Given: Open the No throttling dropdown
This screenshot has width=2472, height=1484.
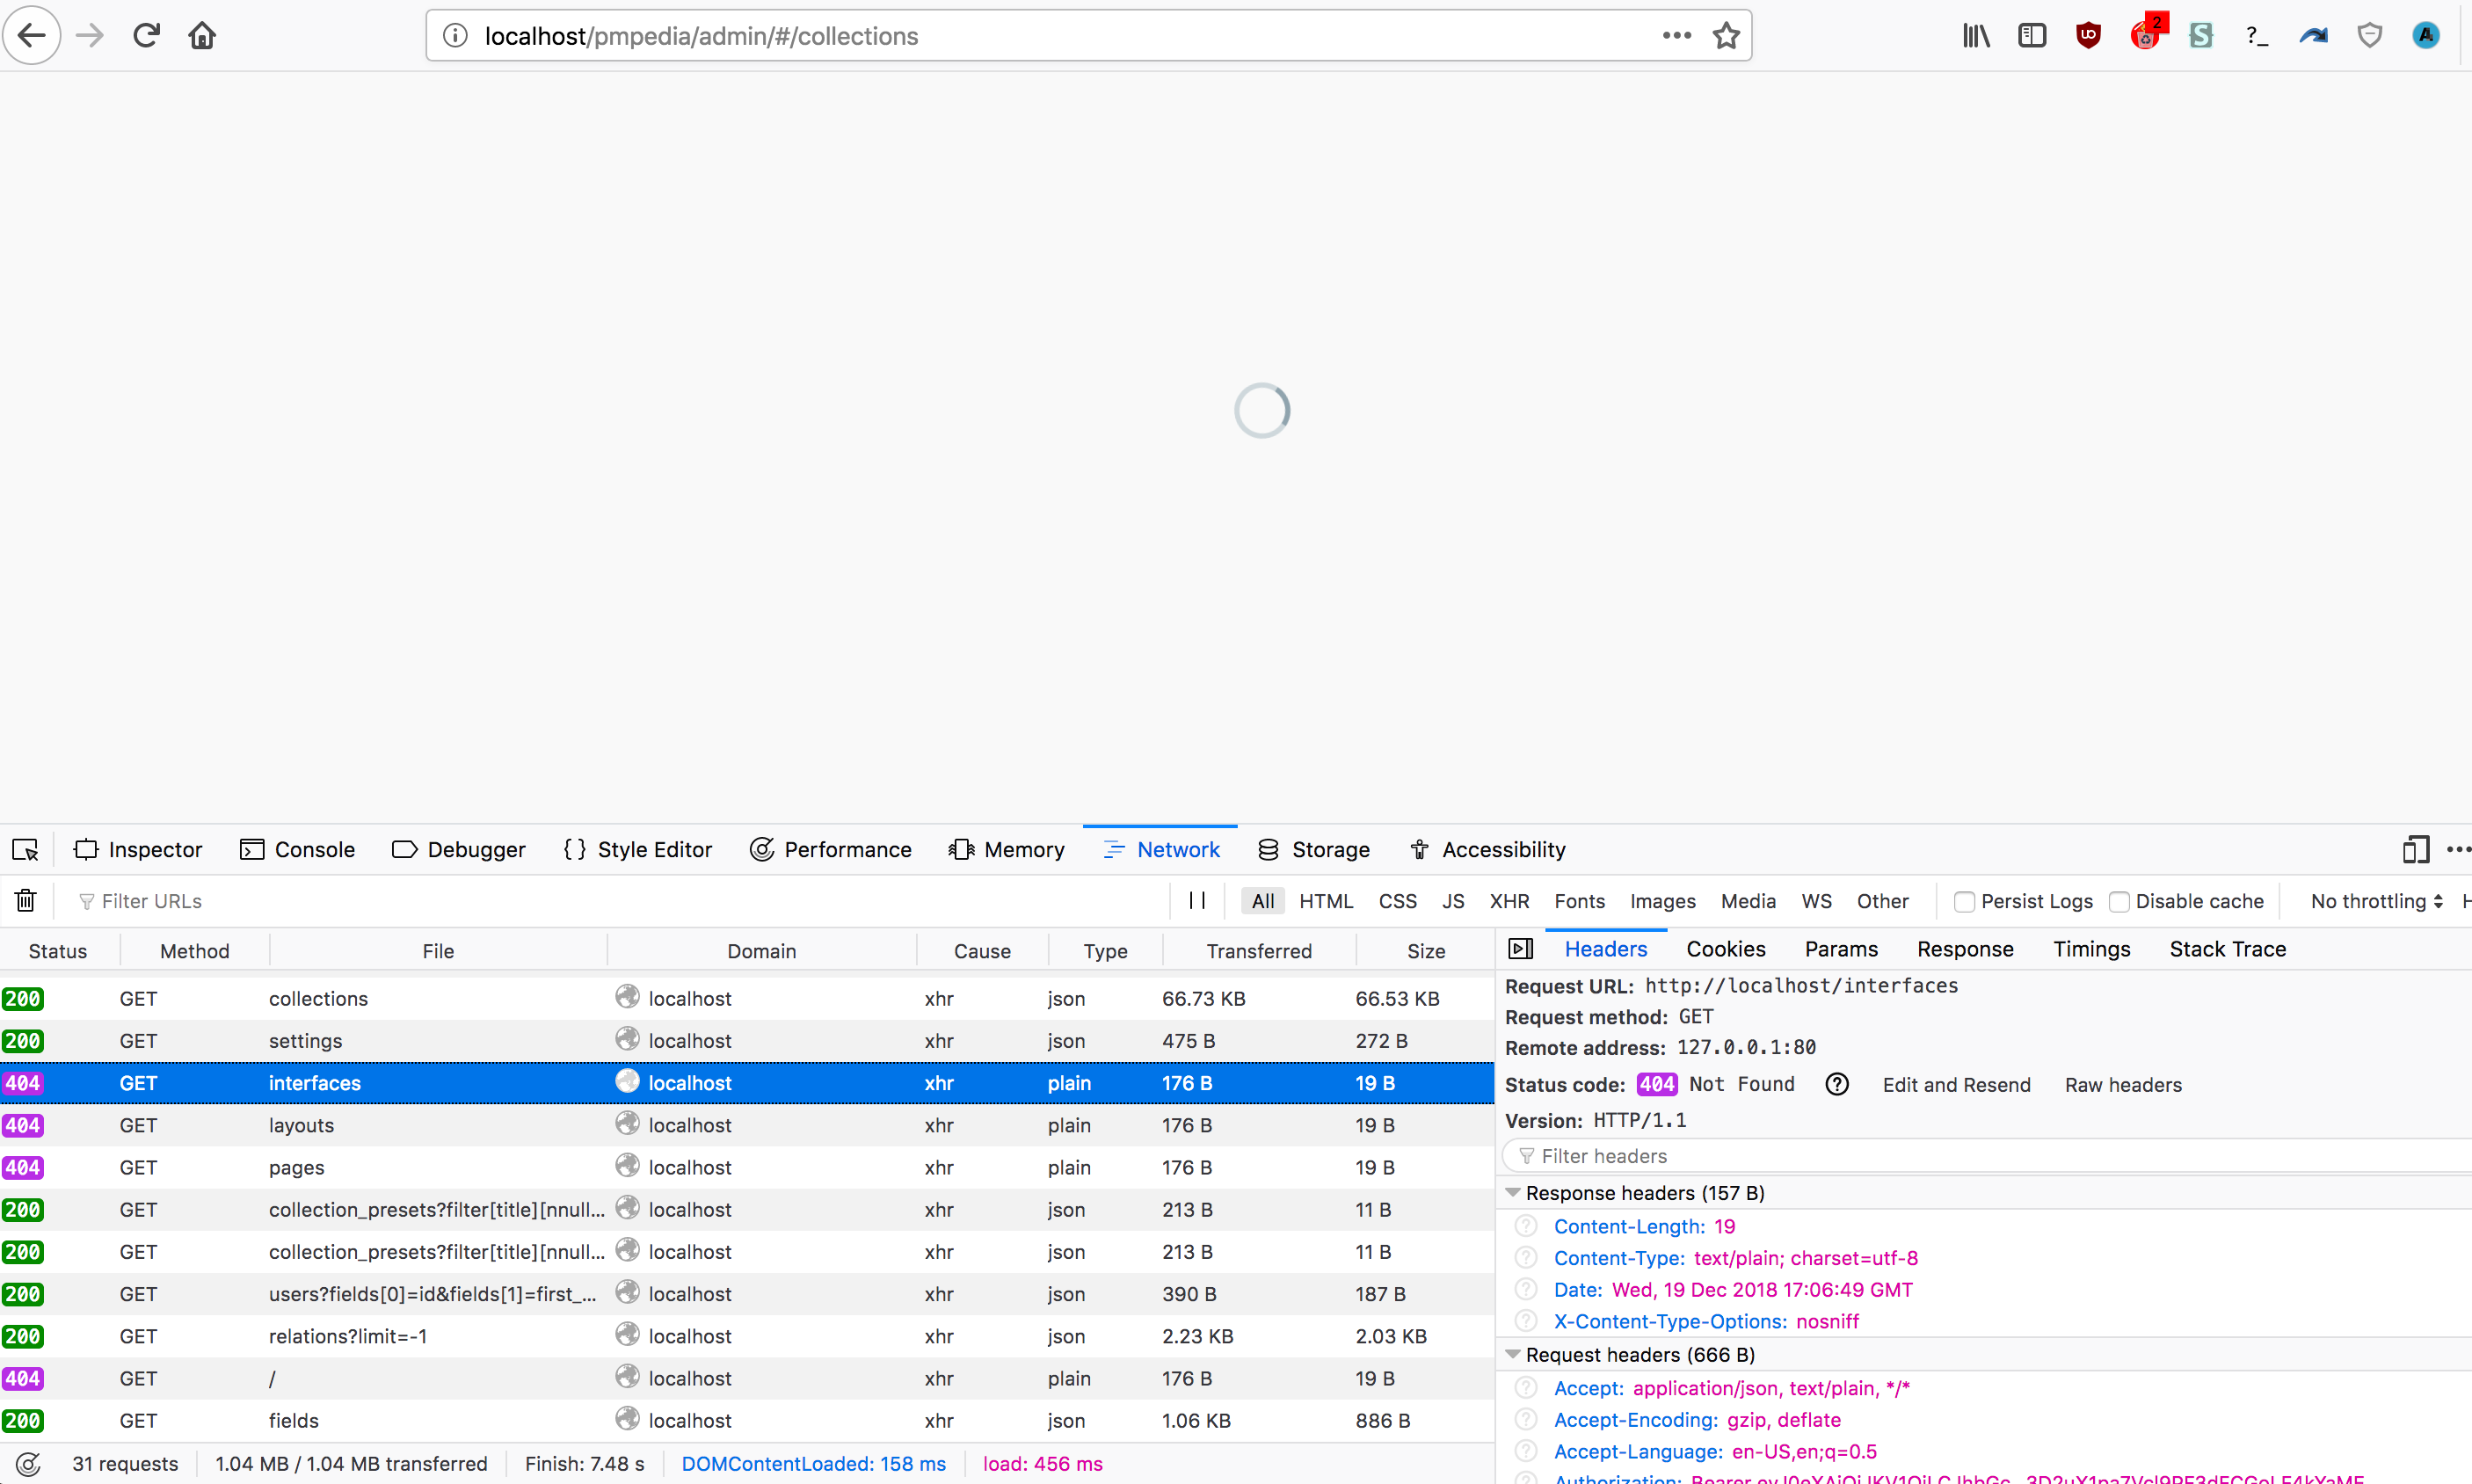Looking at the screenshot, I should tap(2376, 901).
